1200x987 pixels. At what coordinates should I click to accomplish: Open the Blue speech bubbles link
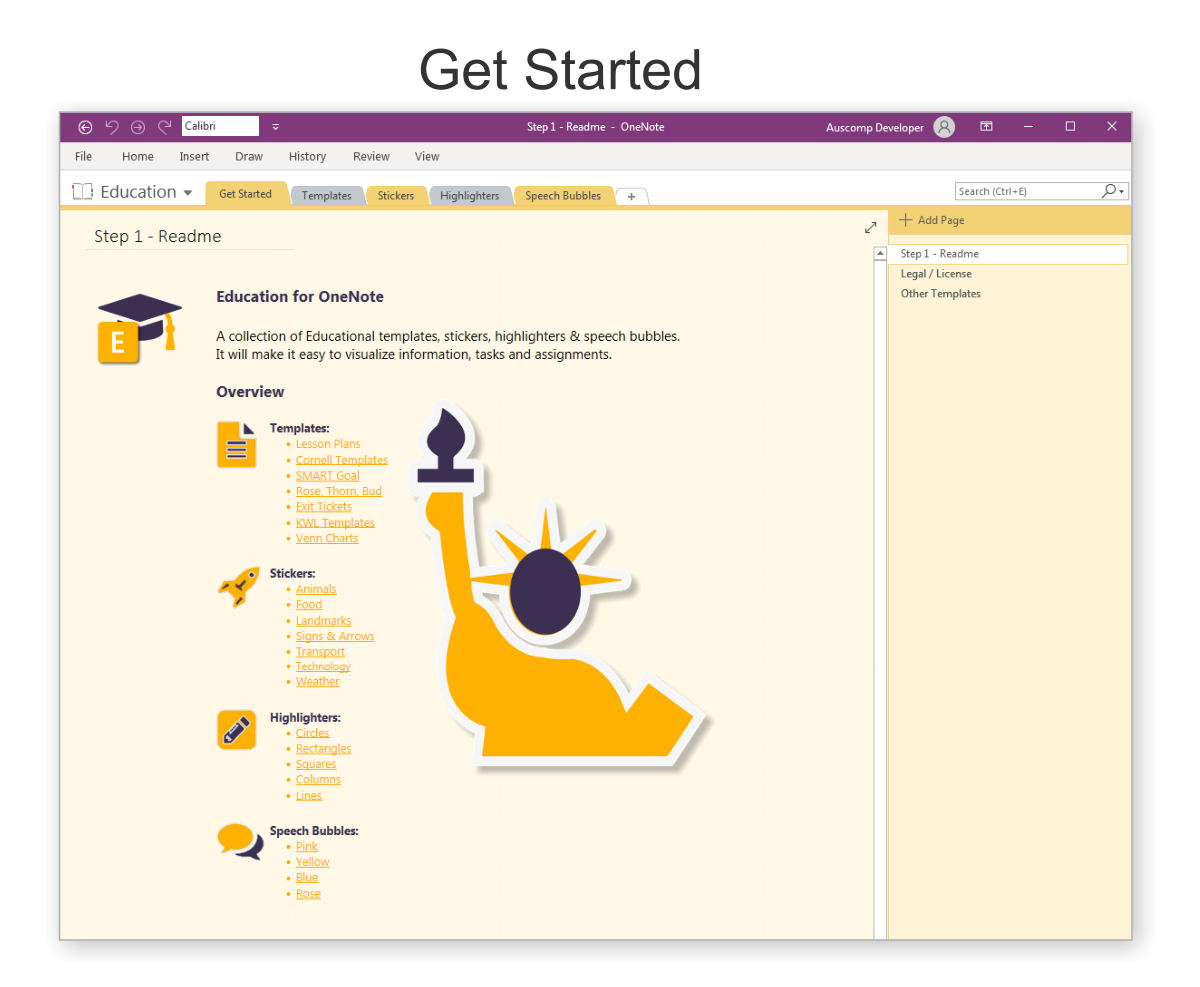click(307, 878)
